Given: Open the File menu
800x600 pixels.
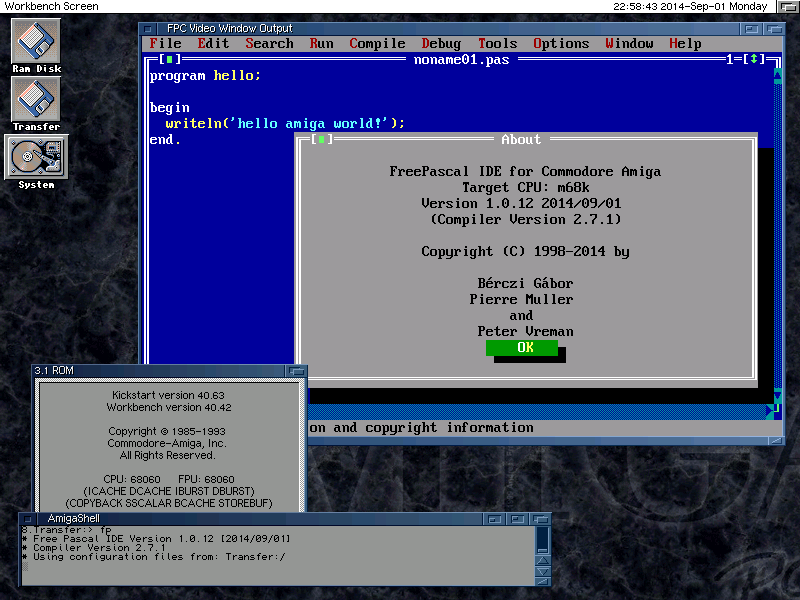Looking at the screenshot, I should pyautogui.click(x=165, y=43).
